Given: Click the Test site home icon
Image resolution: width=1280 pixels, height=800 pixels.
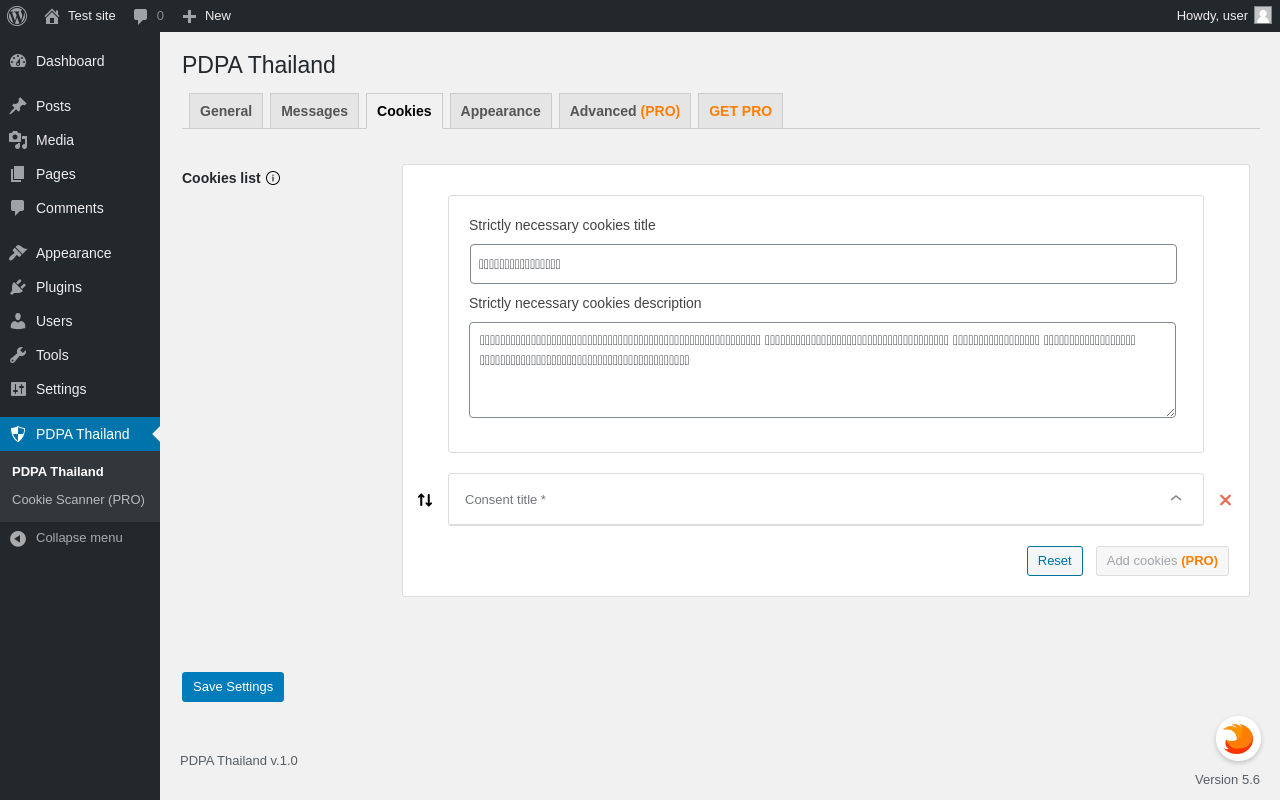Looking at the screenshot, I should 52,16.
